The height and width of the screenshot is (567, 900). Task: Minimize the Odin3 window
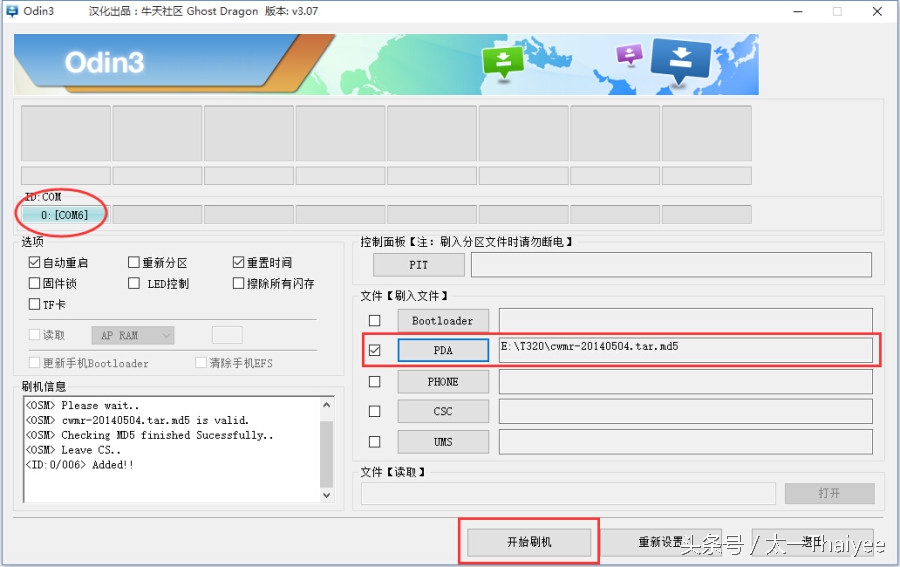(798, 11)
